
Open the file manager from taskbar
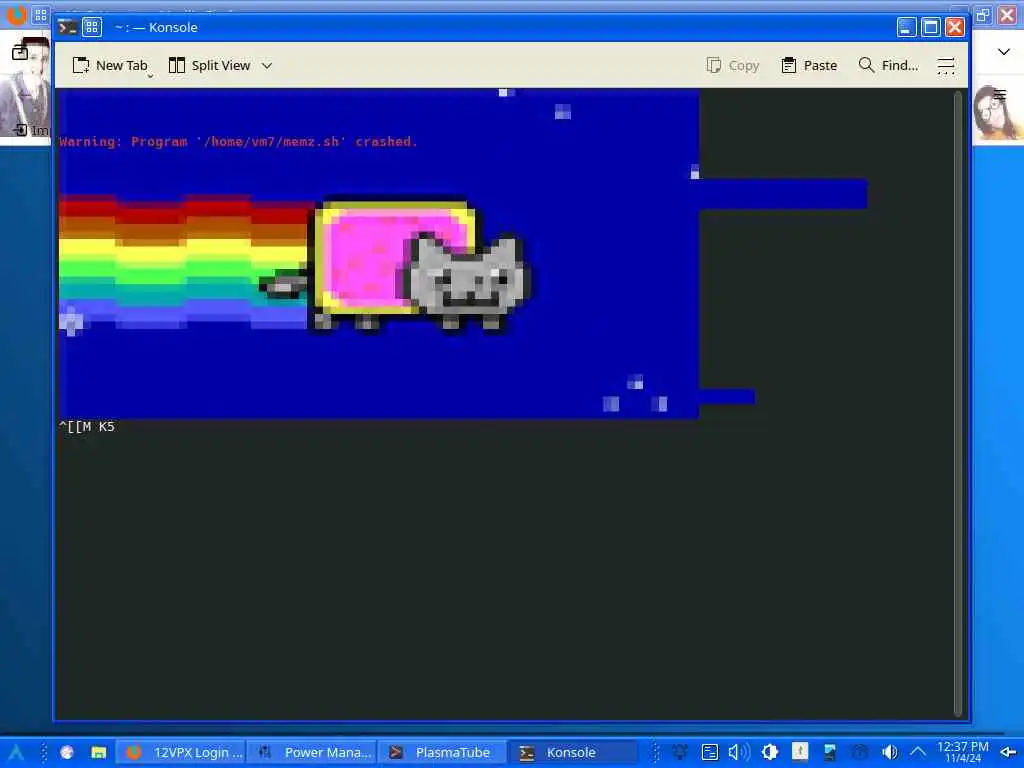pos(99,752)
